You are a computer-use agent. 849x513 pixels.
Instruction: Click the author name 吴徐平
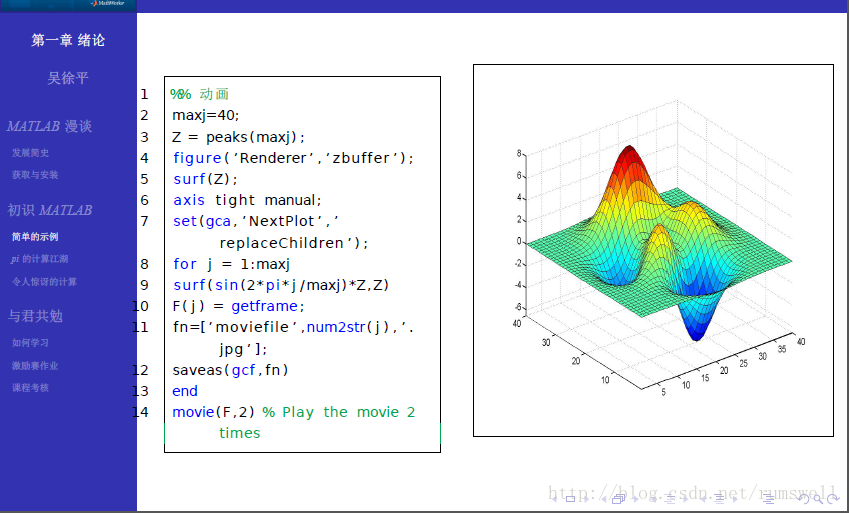(x=68, y=78)
